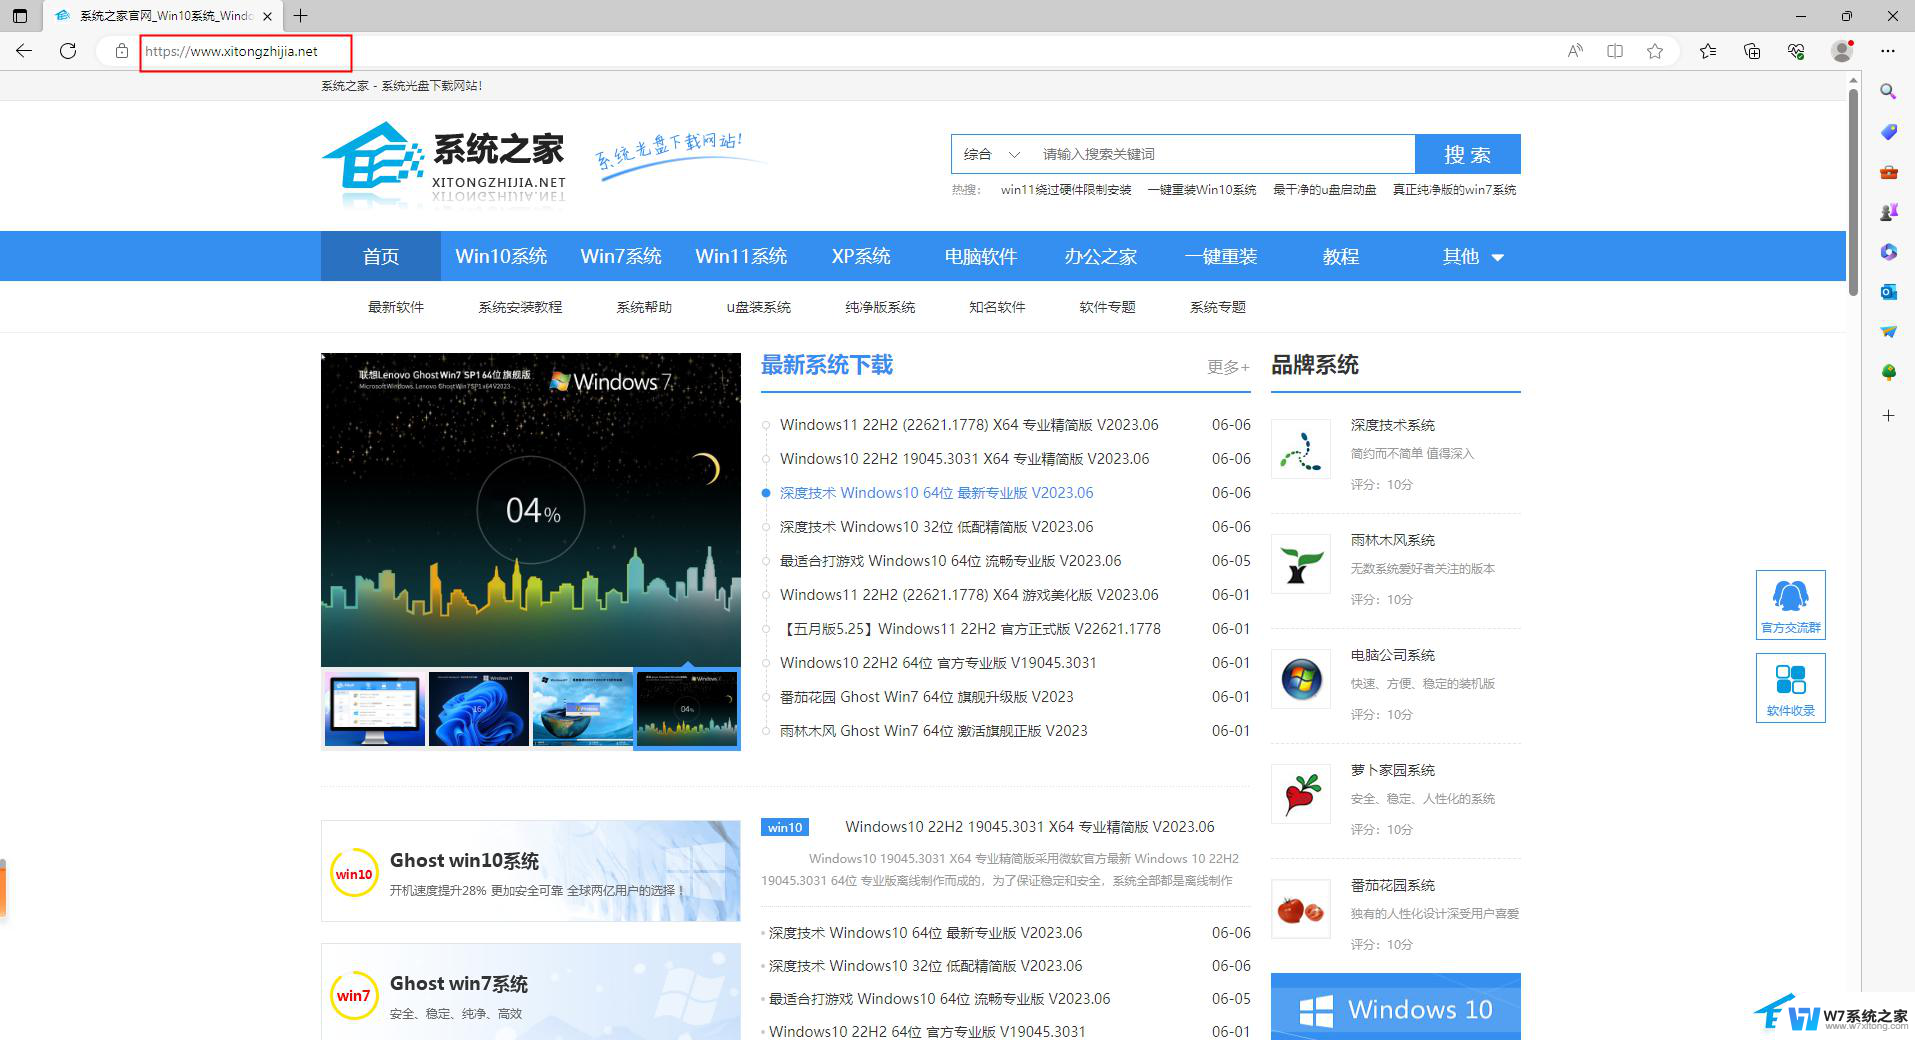This screenshot has height=1040, width=1915.
Task: Expand the 其他 navigation dropdown
Action: (1472, 256)
